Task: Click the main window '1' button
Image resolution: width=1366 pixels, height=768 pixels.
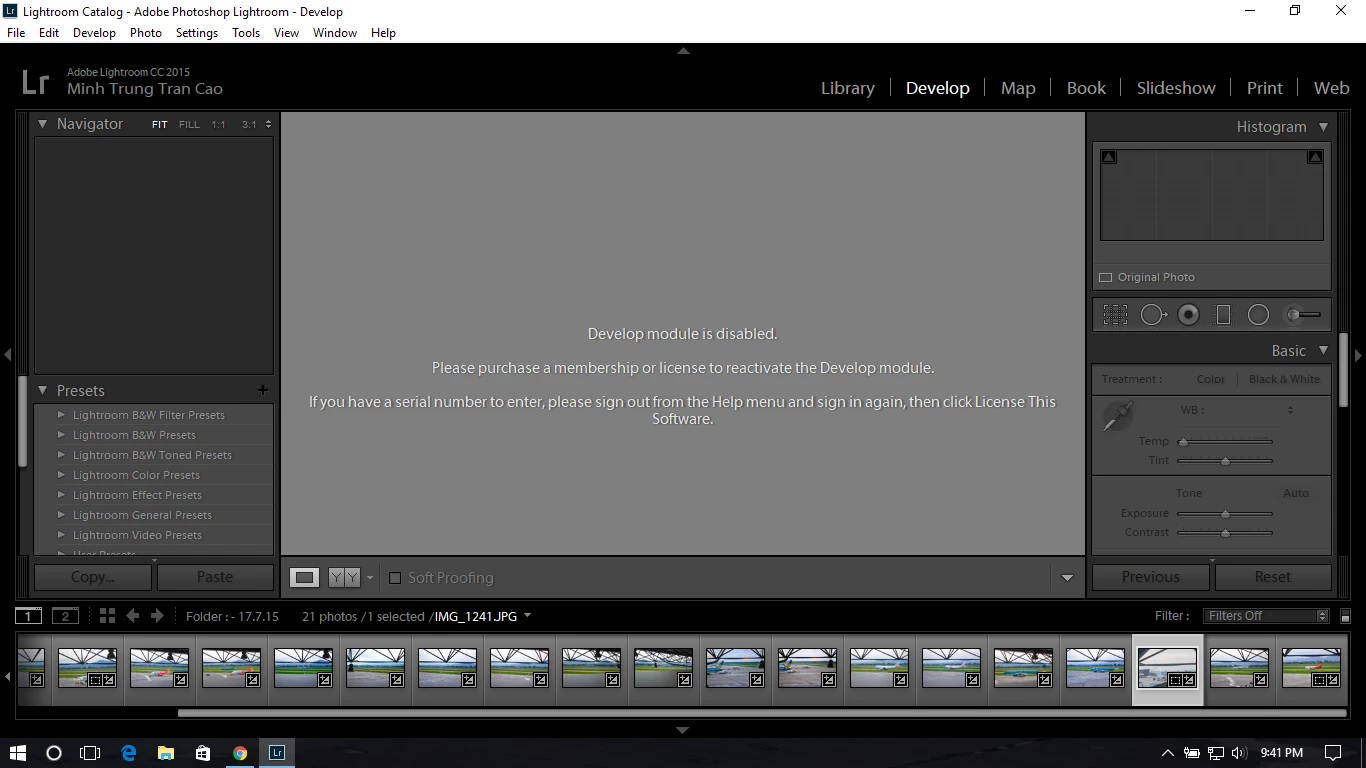Action: click(x=29, y=616)
